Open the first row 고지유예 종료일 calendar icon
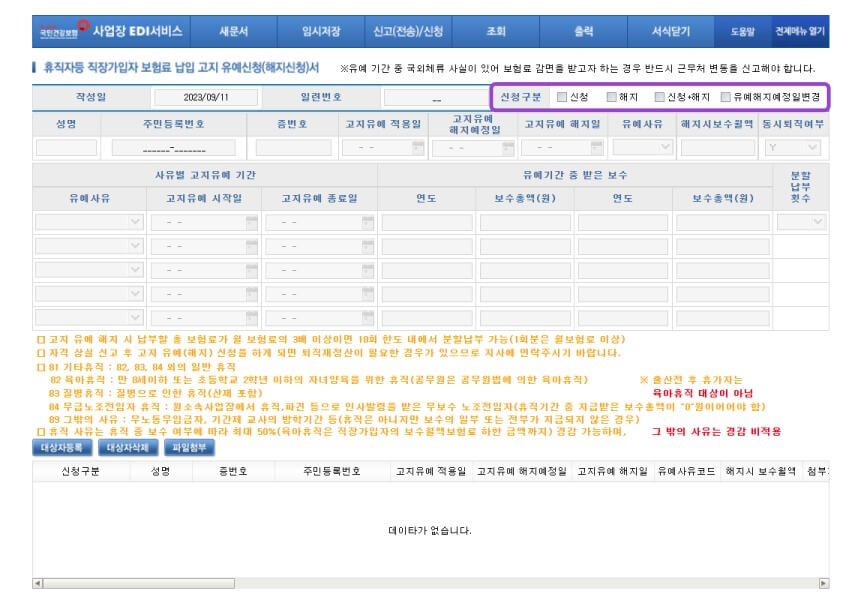Image resolution: width=852 pixels, height=612 pixels. coord(367,221)
